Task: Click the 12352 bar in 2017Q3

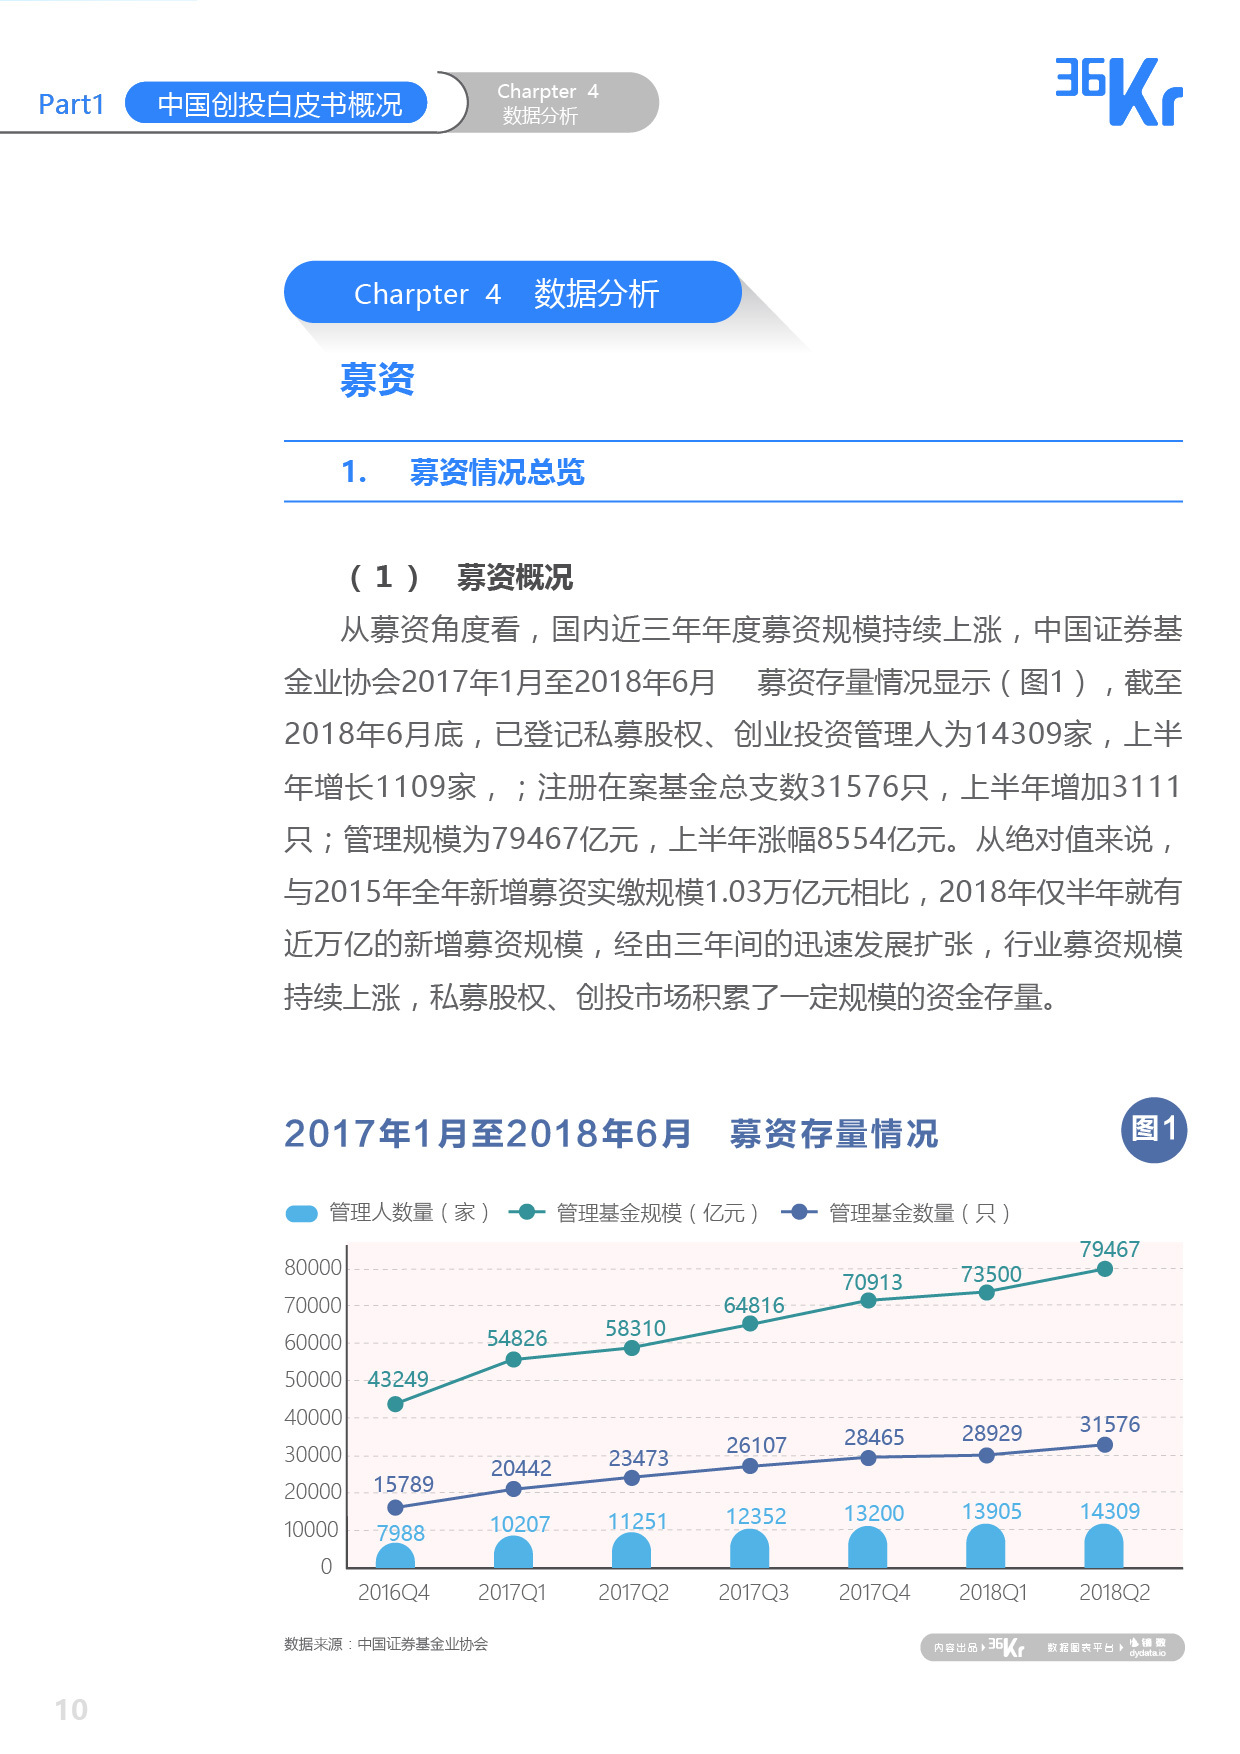Action: point(750,1549)
